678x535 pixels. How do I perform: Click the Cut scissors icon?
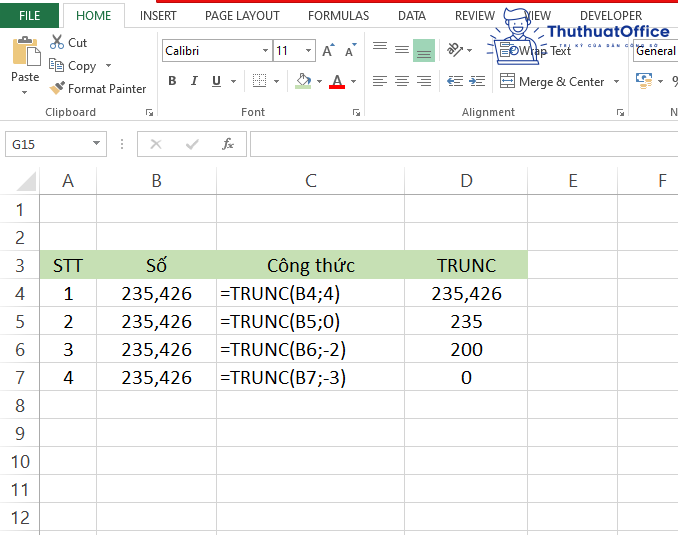pyautogui.click(x=57, y=42)
